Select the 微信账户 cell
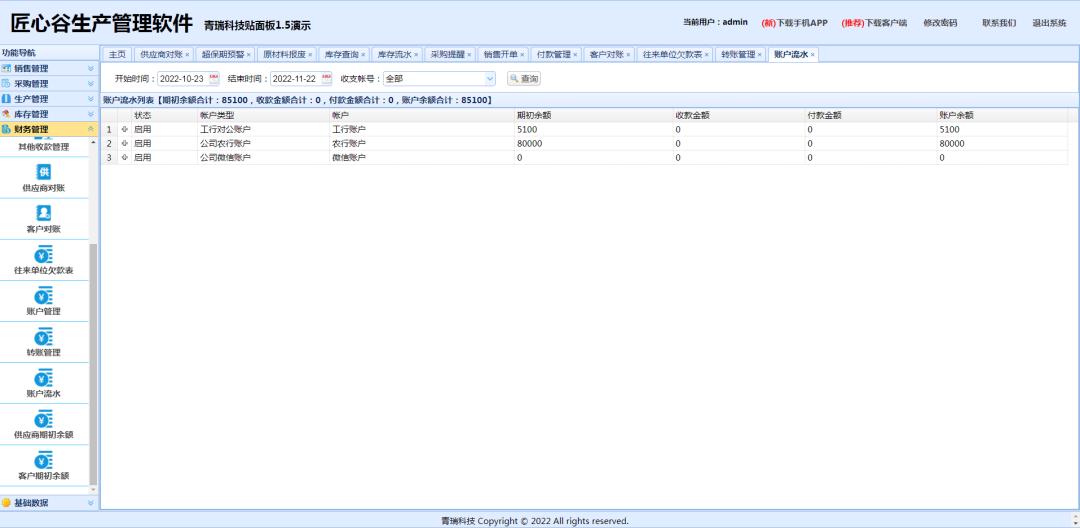The image size is (1080, 528). coord(422,158)
